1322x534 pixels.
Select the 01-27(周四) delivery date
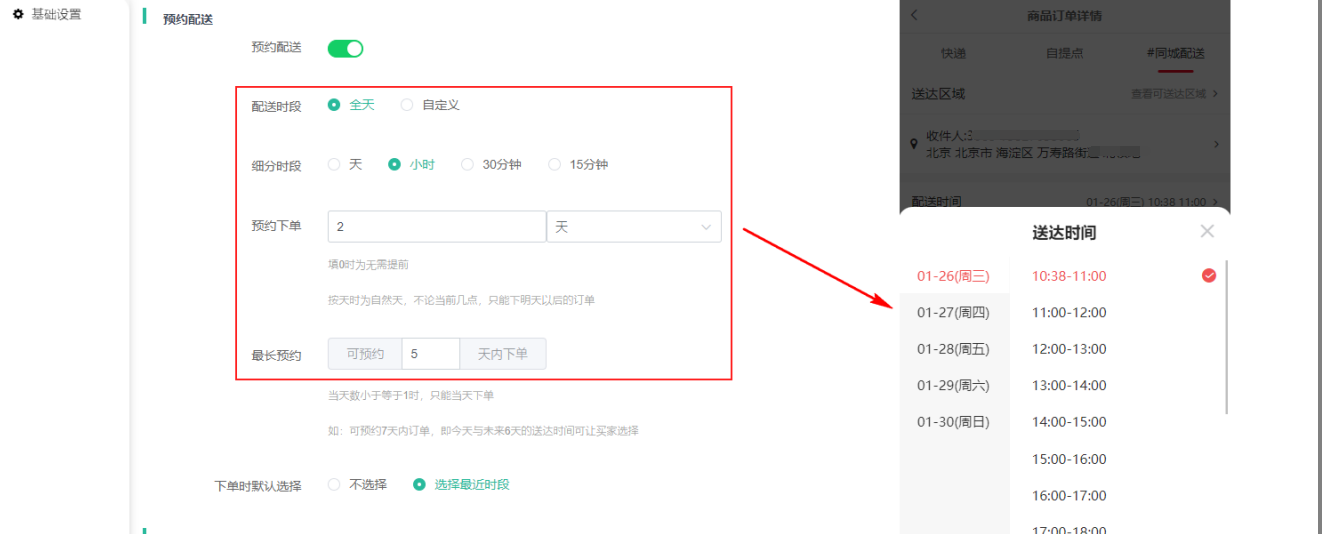(953, 313)
